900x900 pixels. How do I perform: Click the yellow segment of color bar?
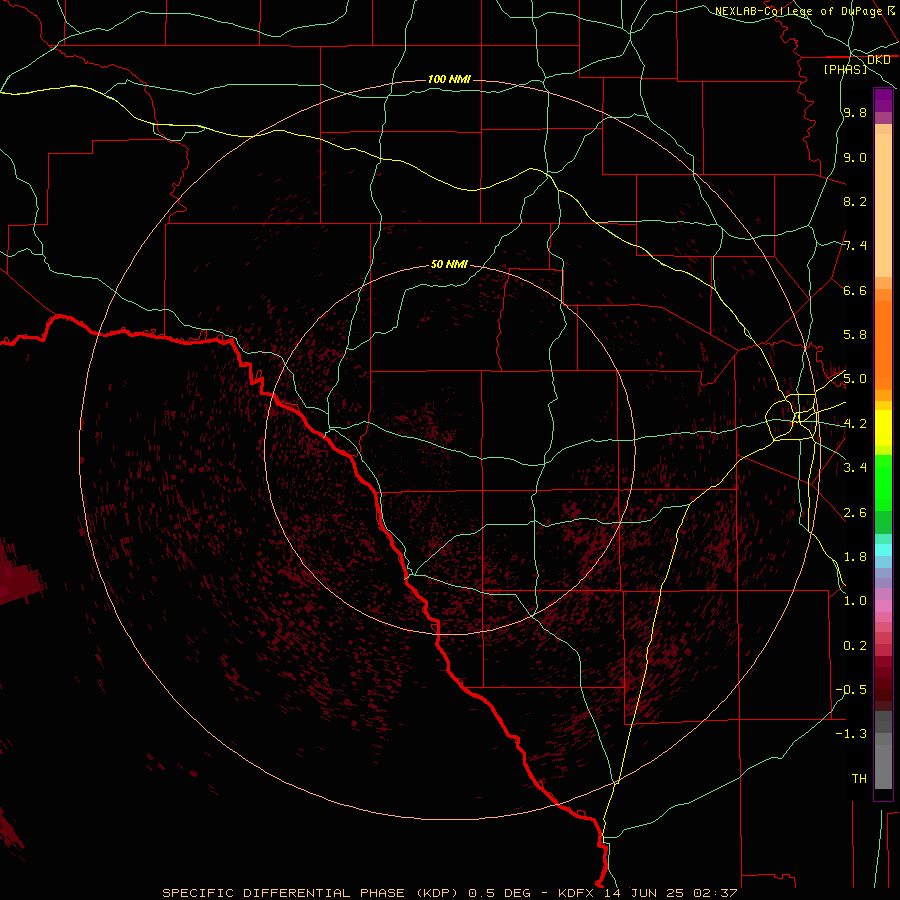(883, 428)
